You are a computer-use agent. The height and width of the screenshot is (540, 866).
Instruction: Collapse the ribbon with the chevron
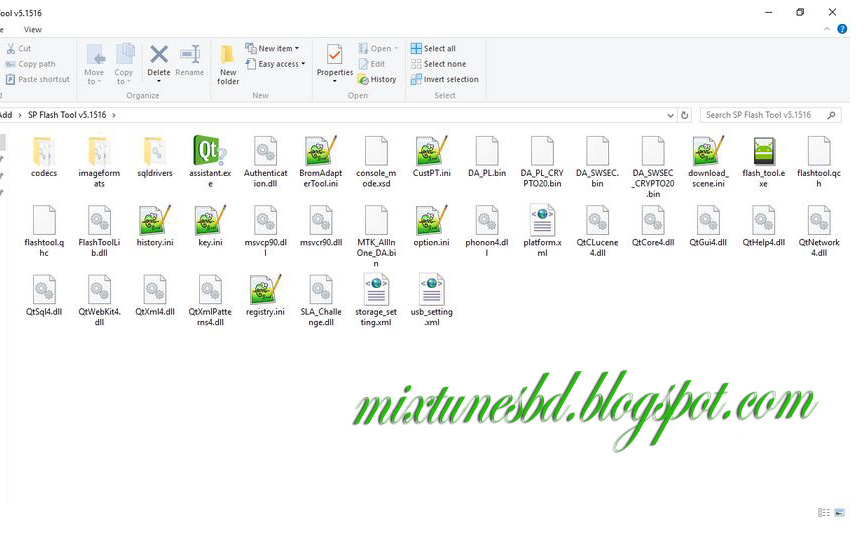coord(827,29)
